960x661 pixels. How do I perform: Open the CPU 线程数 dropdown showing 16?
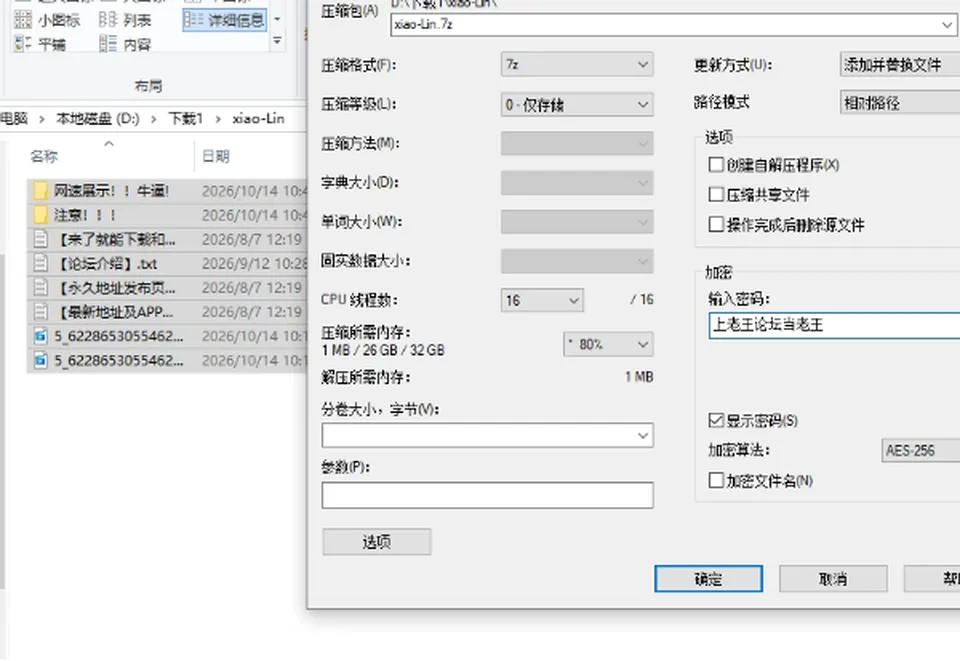542,300
